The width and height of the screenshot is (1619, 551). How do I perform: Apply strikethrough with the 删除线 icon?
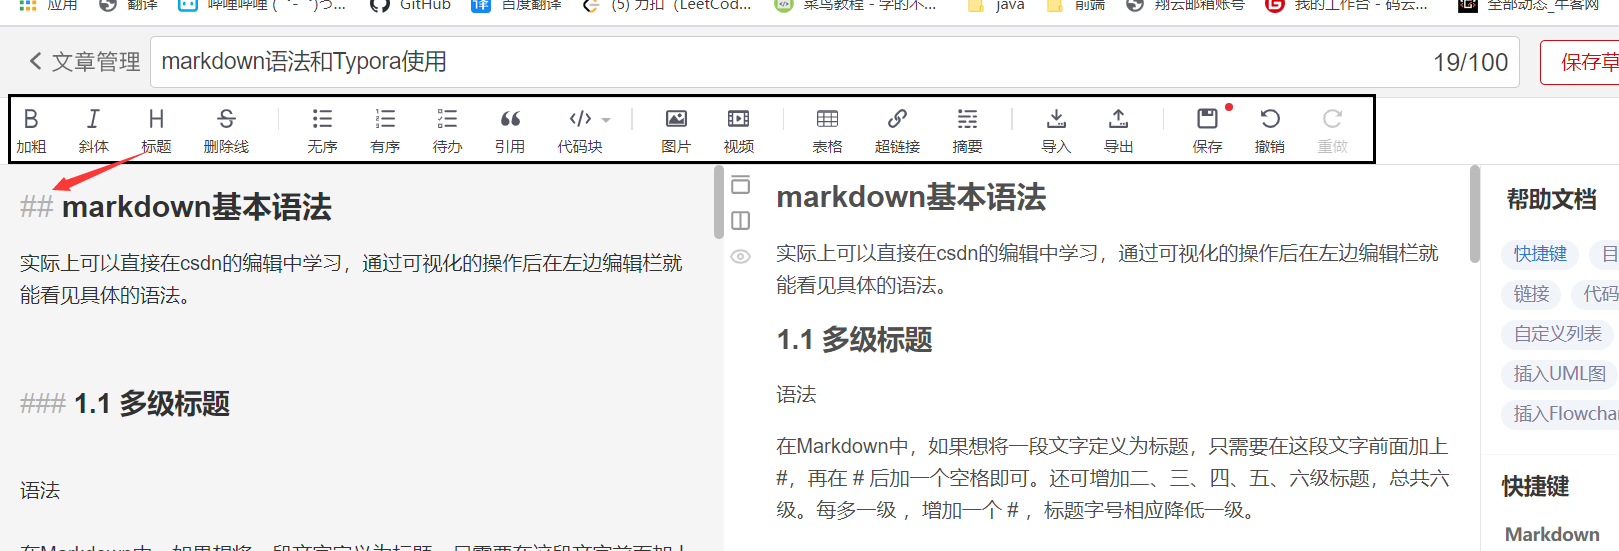(226, 130)
